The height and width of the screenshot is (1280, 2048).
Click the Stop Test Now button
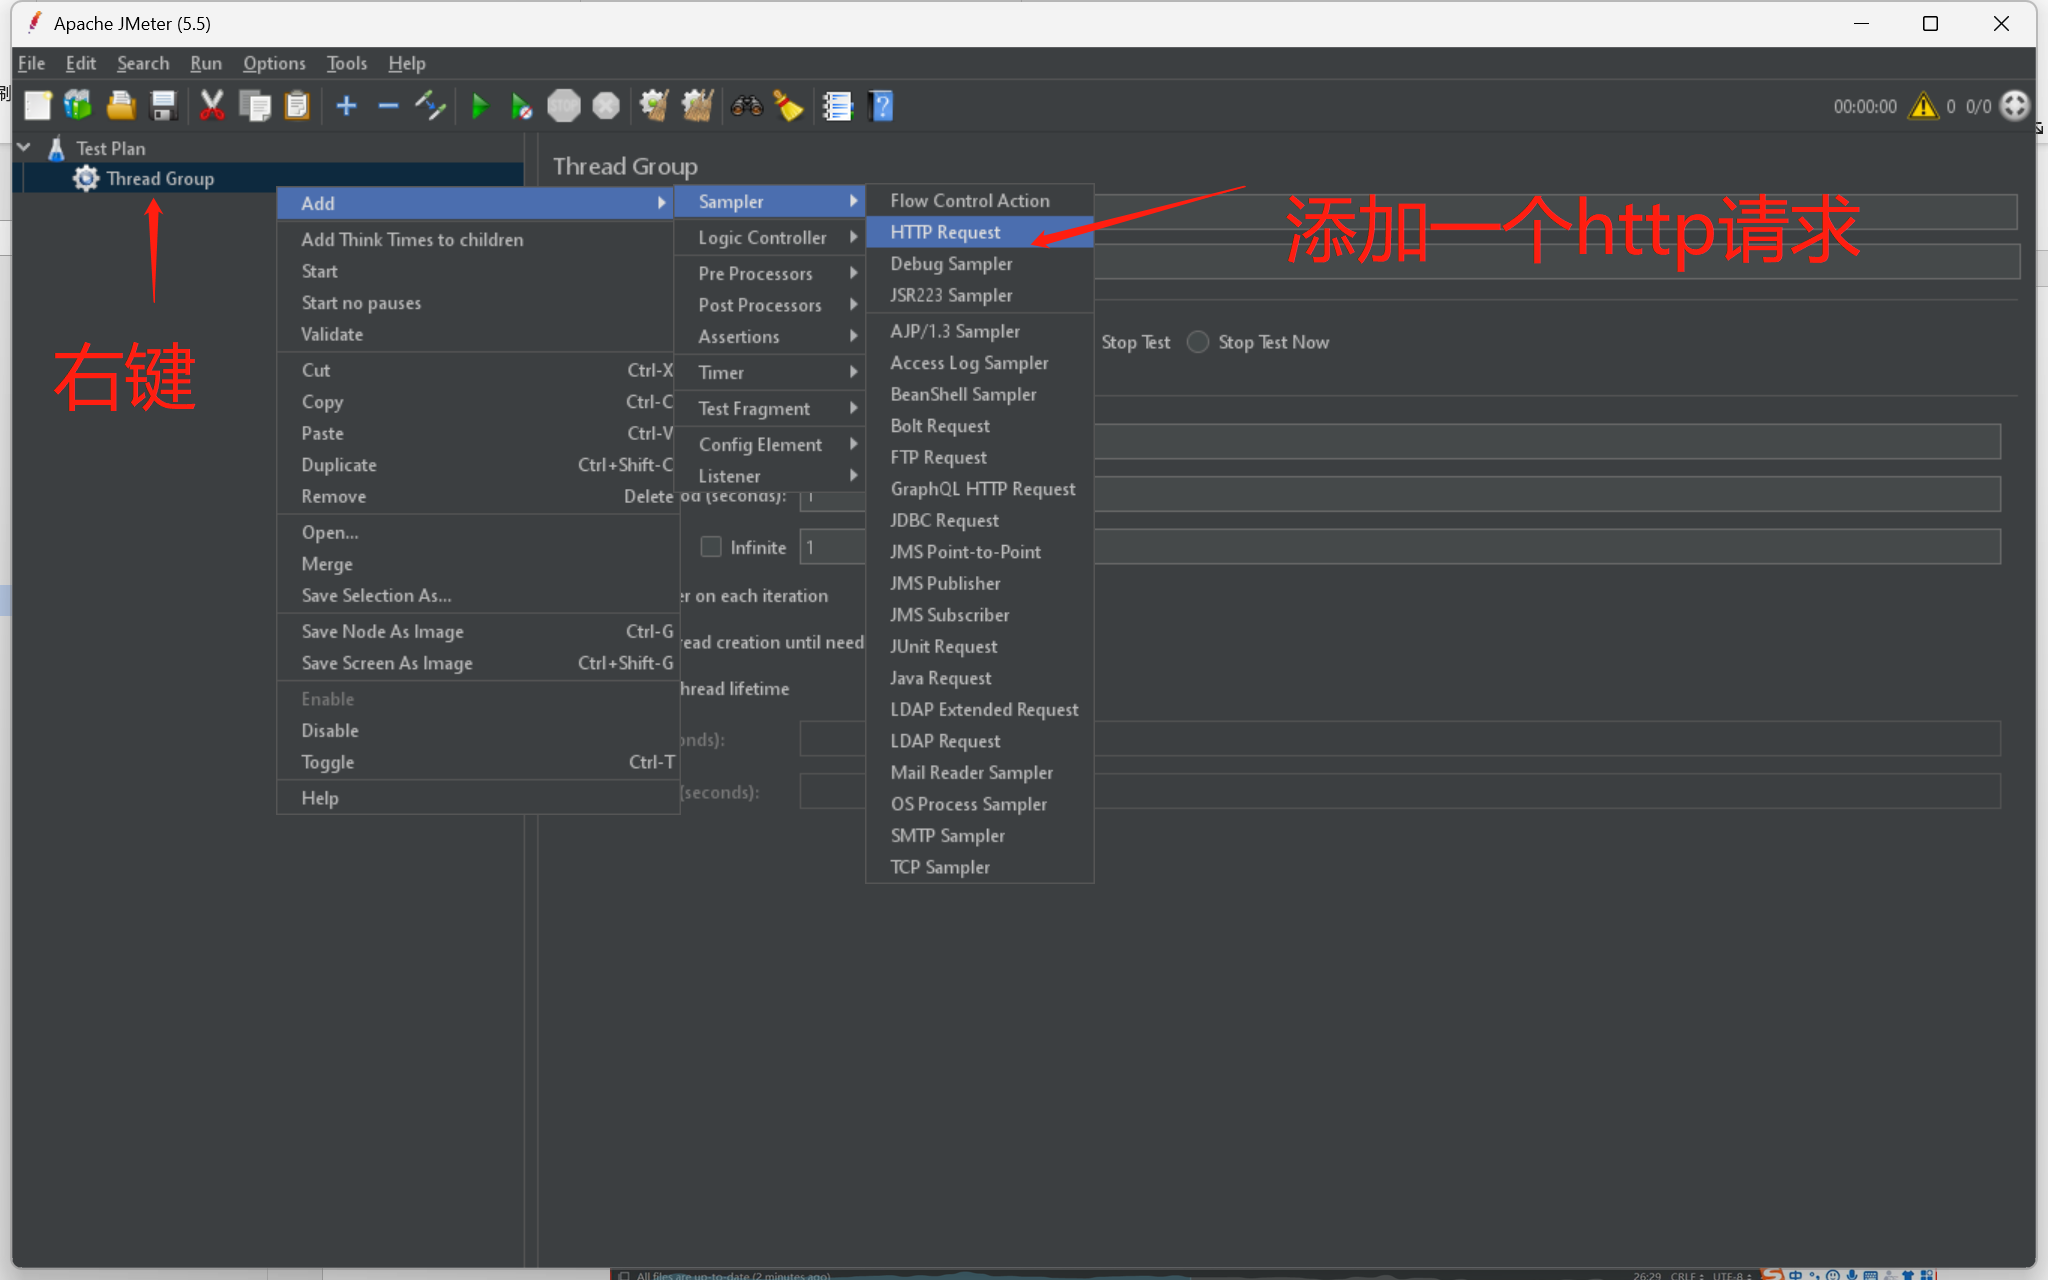(x=1196, y=342)
